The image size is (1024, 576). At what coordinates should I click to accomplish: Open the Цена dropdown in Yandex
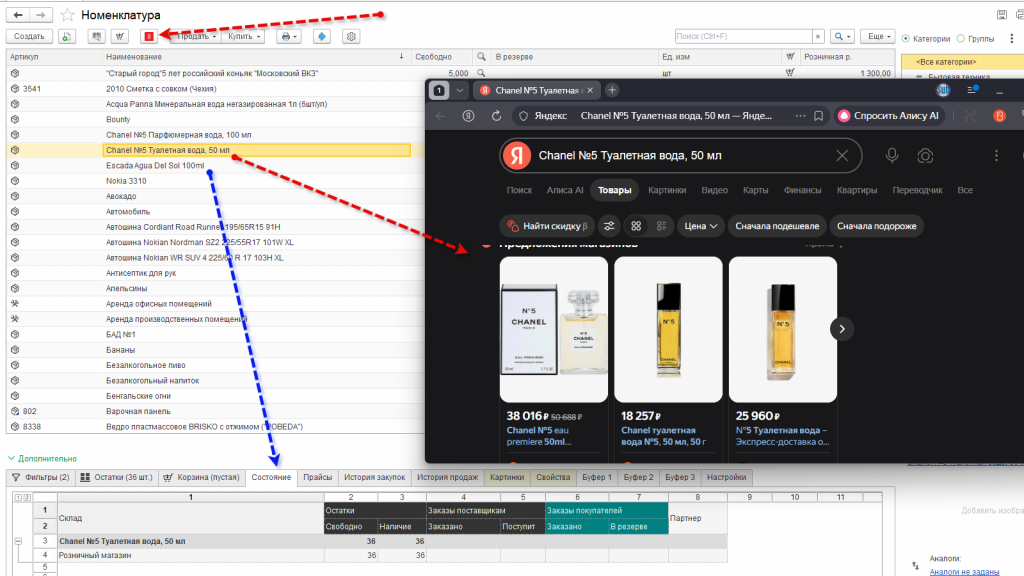pos(700,226)
